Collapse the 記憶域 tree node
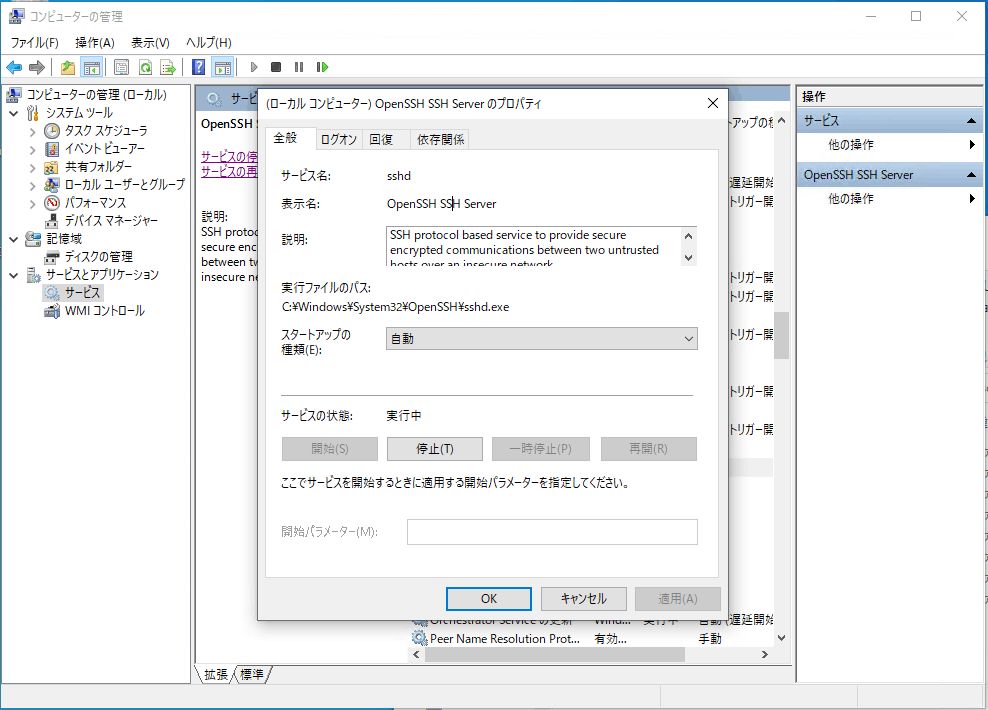The width and height of the screenshot is (988, 710). [x=14, y=239]
